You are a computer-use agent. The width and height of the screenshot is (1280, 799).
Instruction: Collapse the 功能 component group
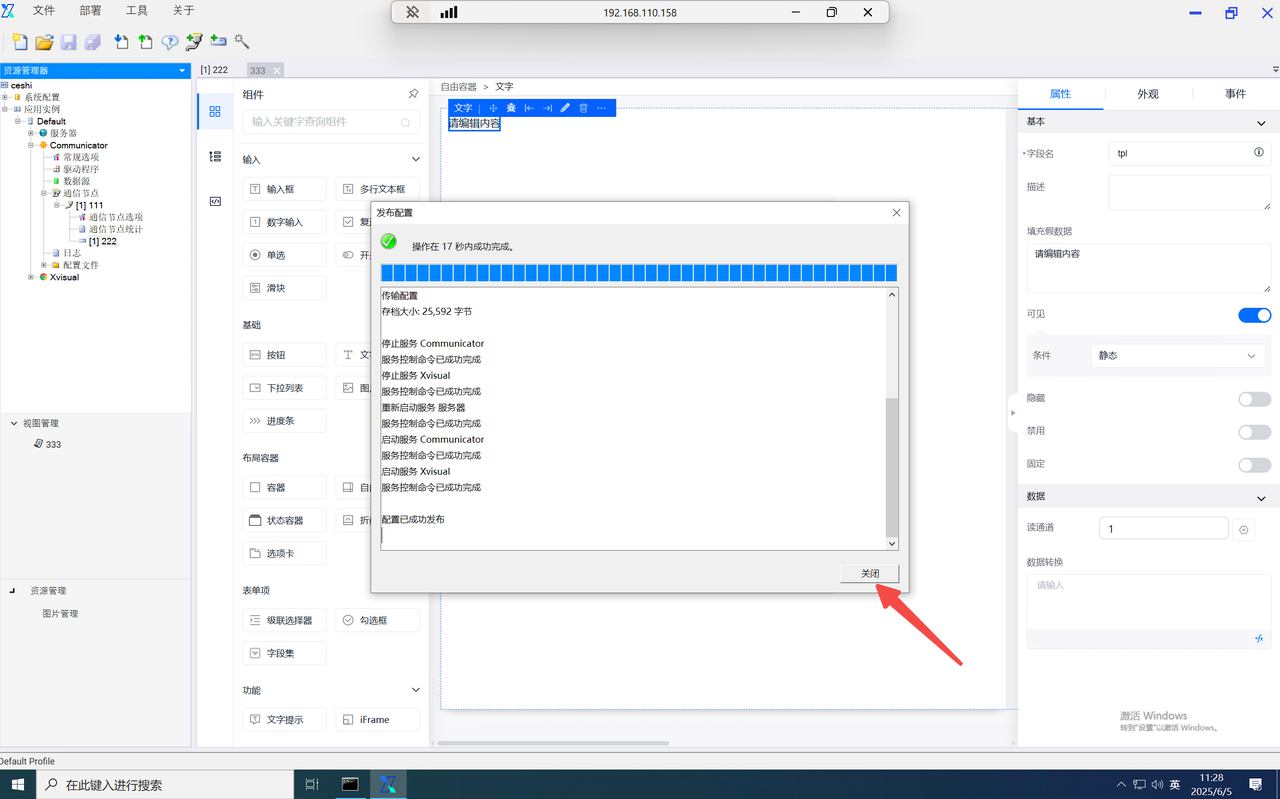pyautogui.click(x=416, y=690)
